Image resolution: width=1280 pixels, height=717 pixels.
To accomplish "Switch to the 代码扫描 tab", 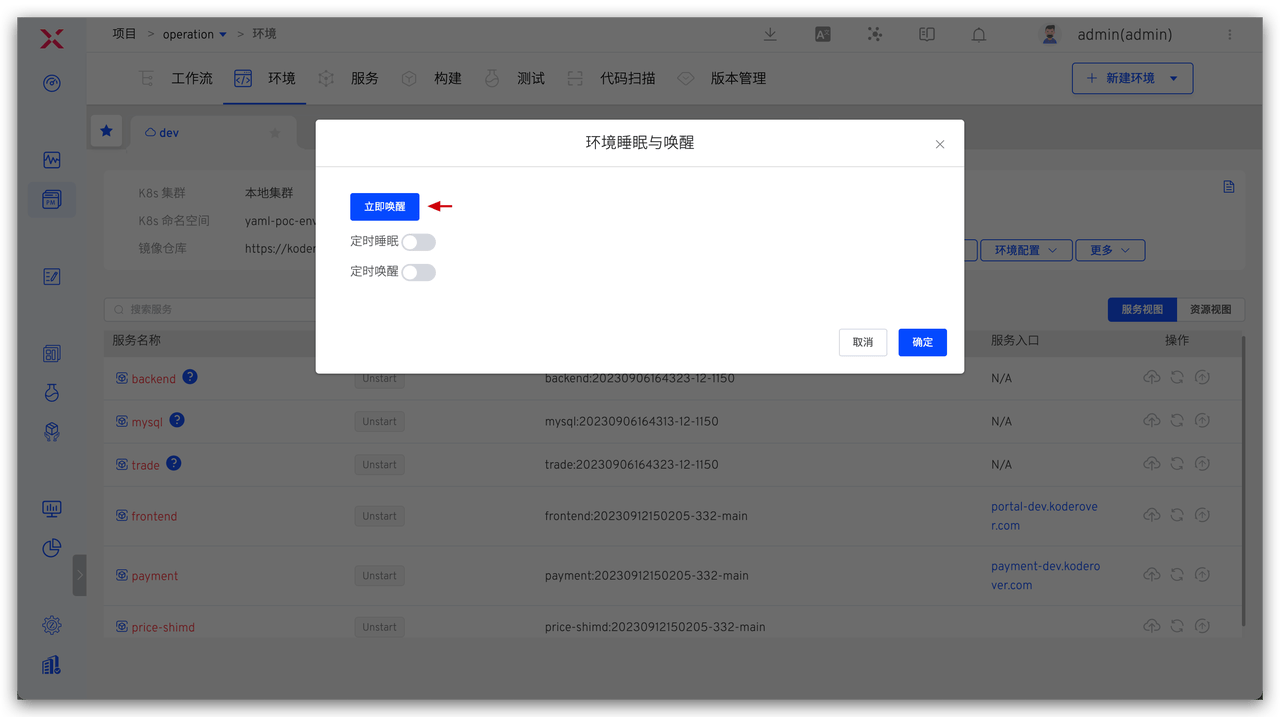I will 628,77.
